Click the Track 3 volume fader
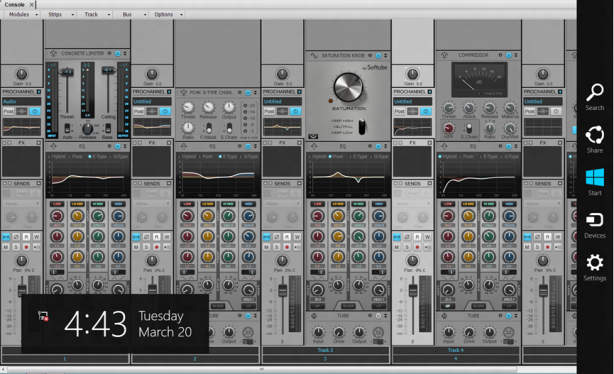614x374 pixels. click(282, 291)
